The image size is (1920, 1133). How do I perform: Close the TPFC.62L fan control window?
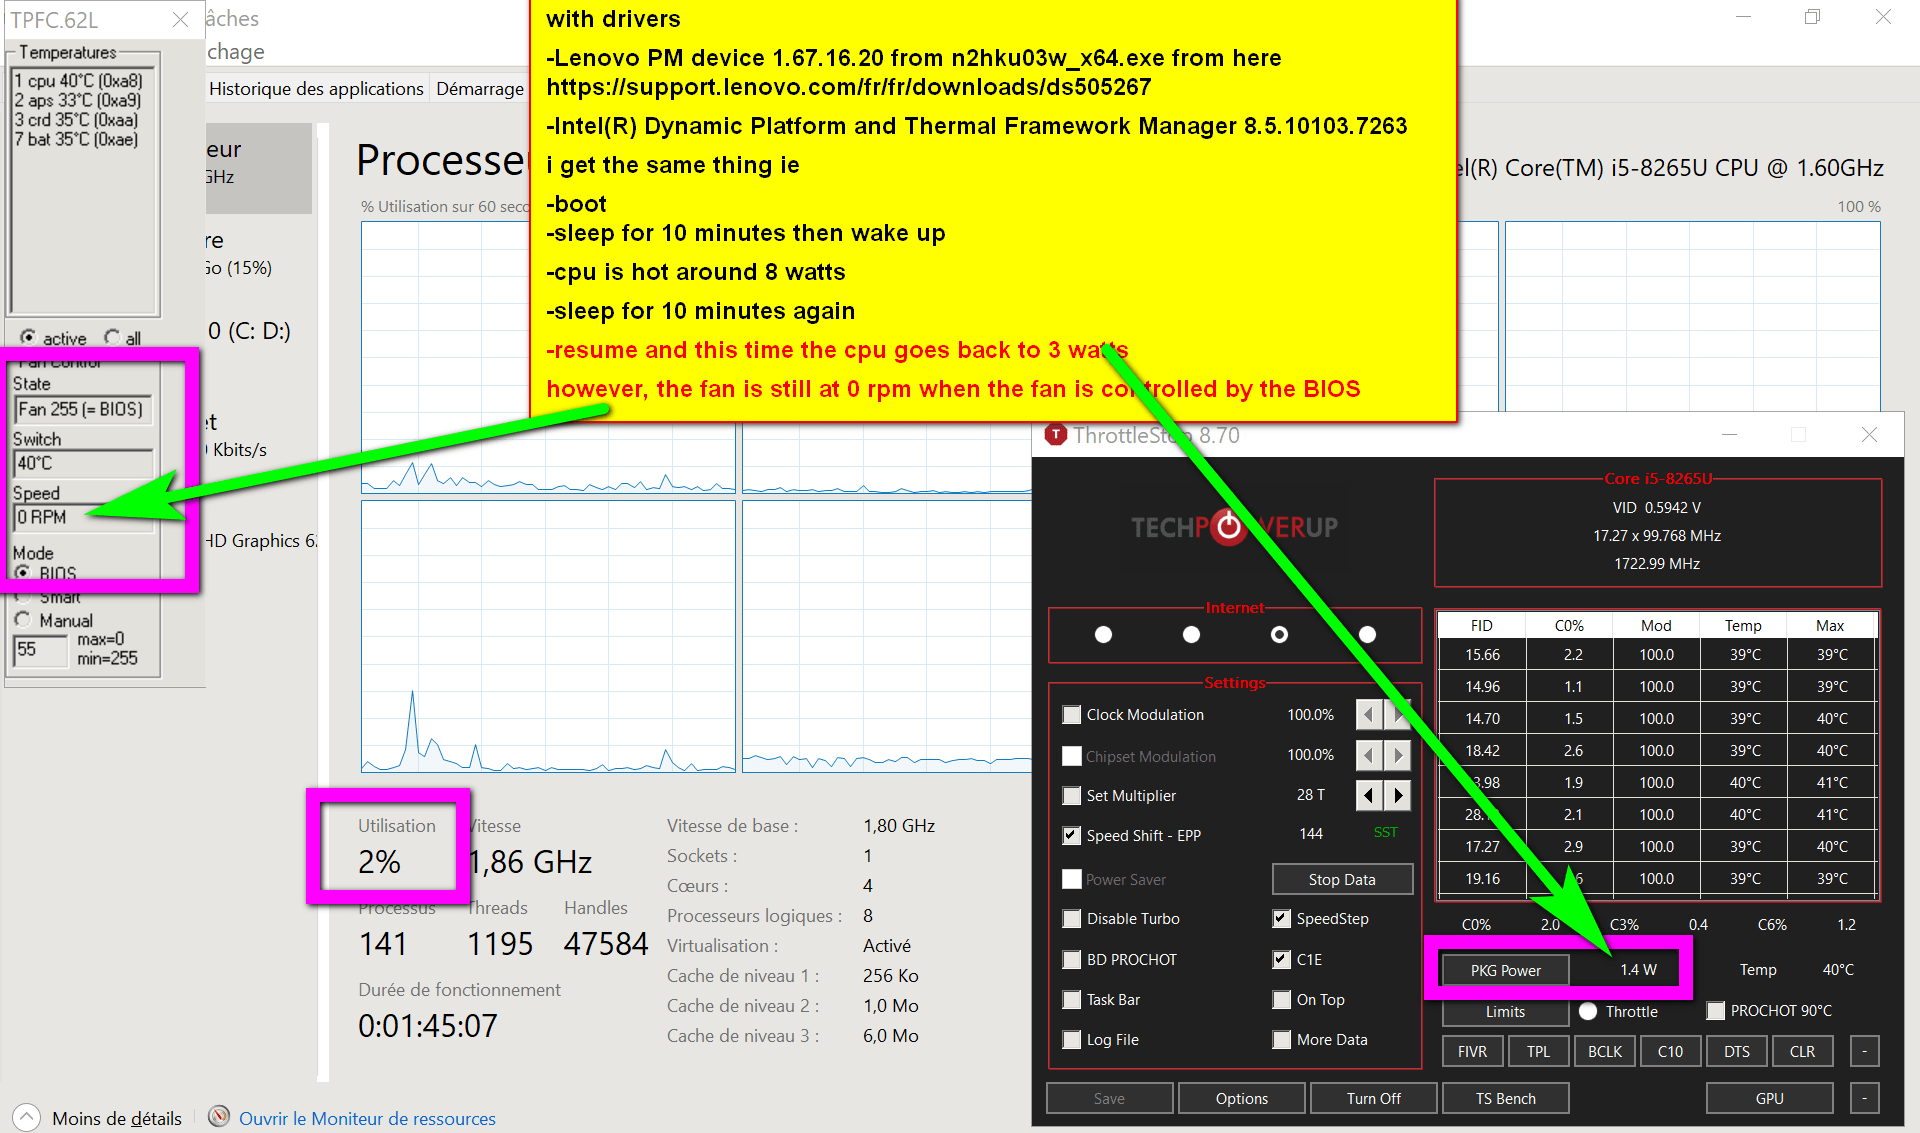181,19
